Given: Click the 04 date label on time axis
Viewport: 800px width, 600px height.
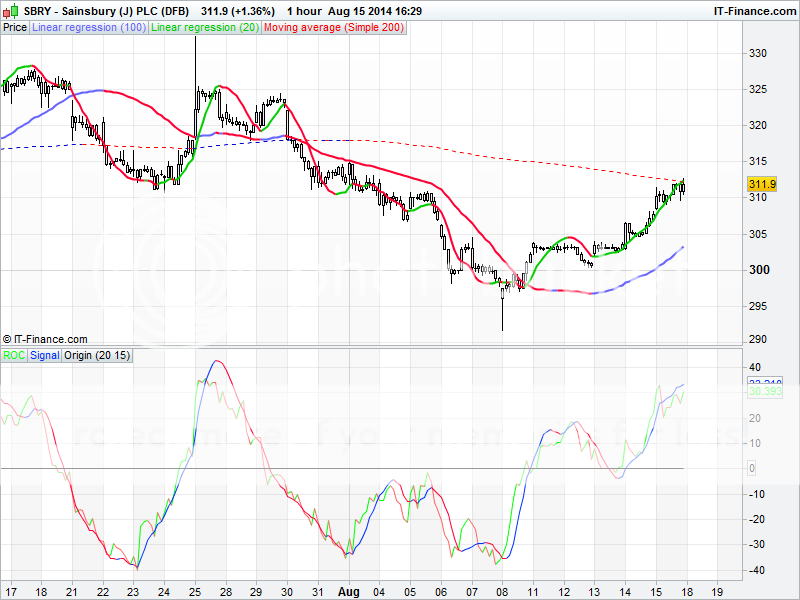Looking at the screenshot, I should [x=380, y=592].
